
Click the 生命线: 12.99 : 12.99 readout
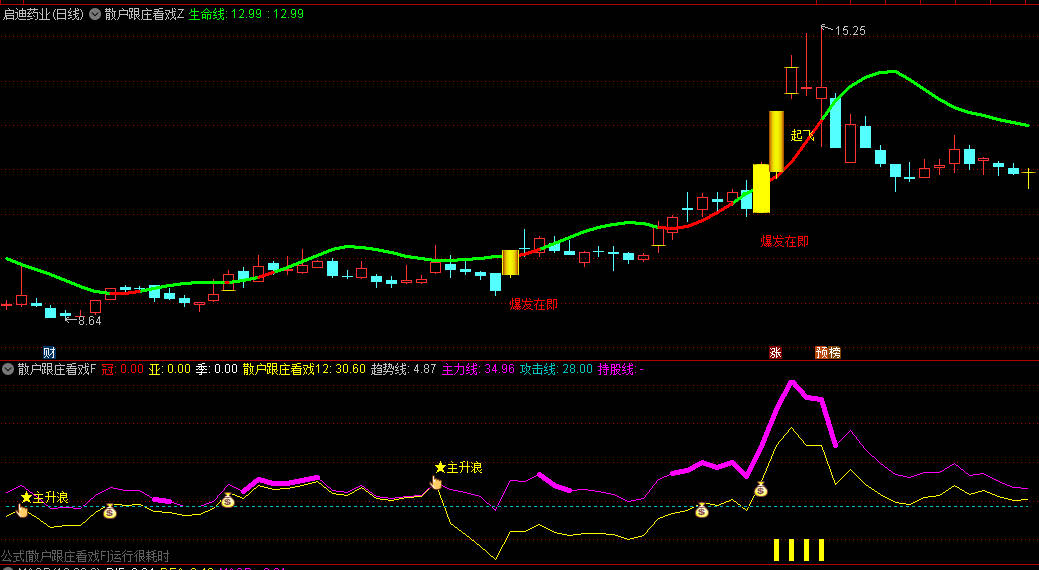(246, 14)
